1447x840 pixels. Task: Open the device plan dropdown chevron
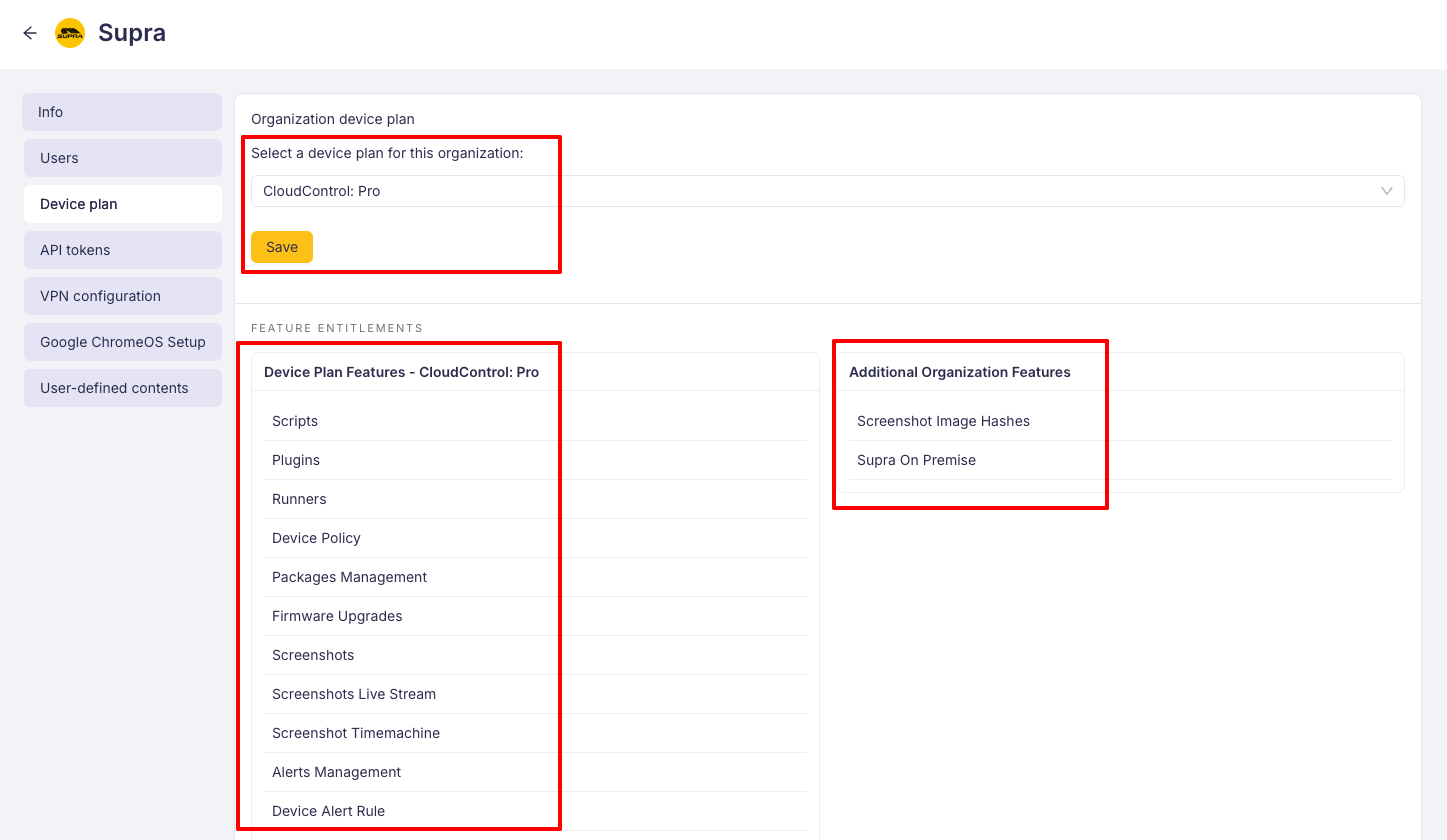(x=1386, y=191)
